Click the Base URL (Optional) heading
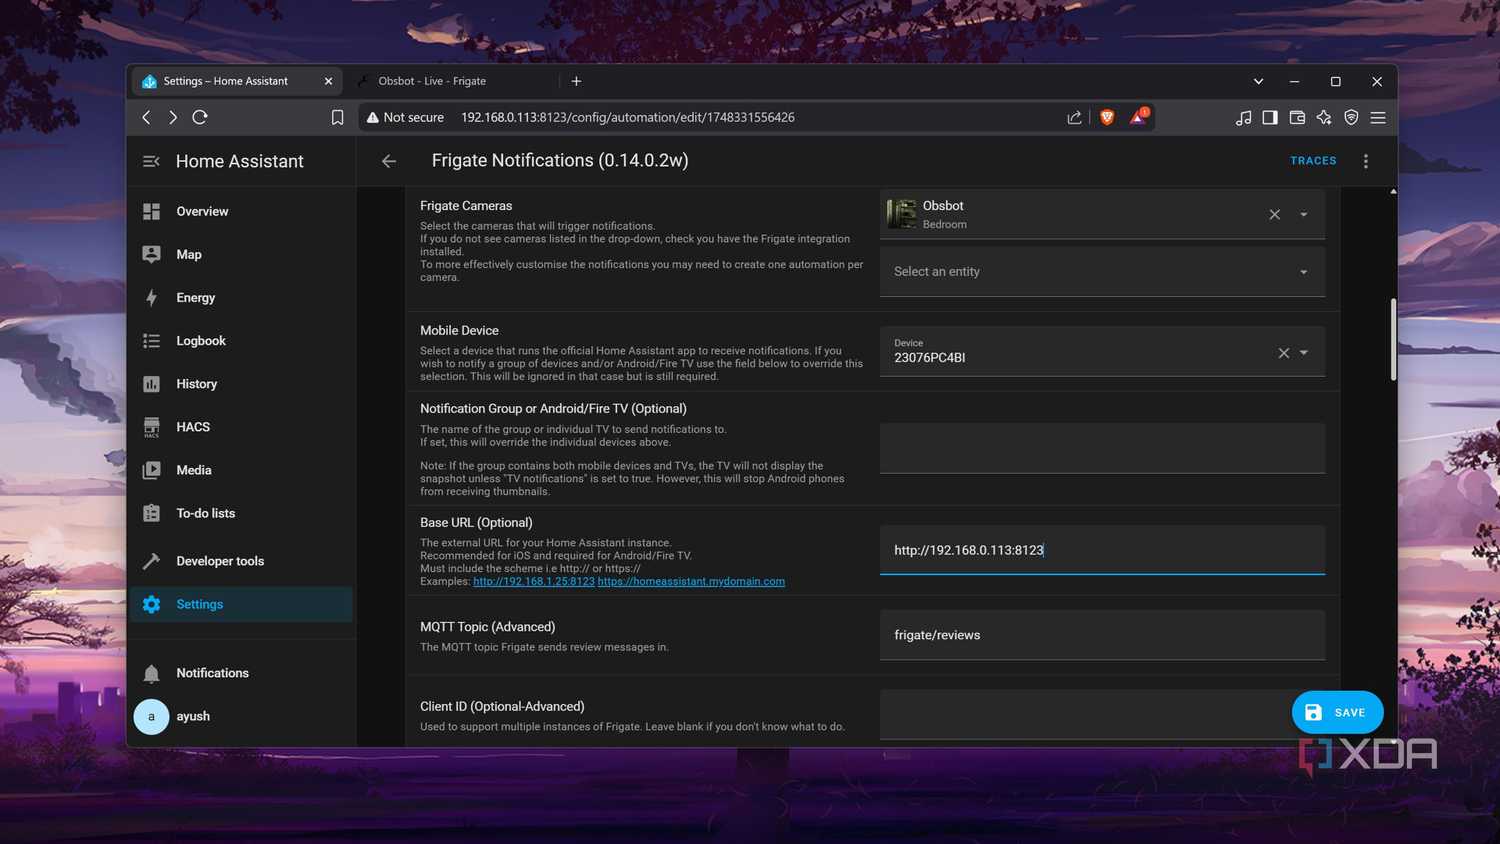This screenshot has height=844, width=1500. pyautogui.click(x=476, y=523)
